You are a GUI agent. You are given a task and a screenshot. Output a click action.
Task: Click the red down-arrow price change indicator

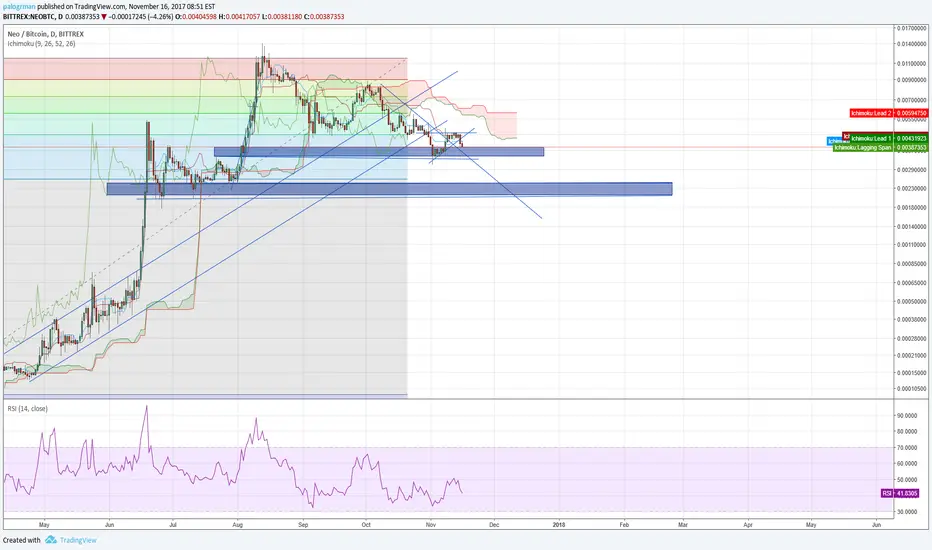click(x=104, y=17)
